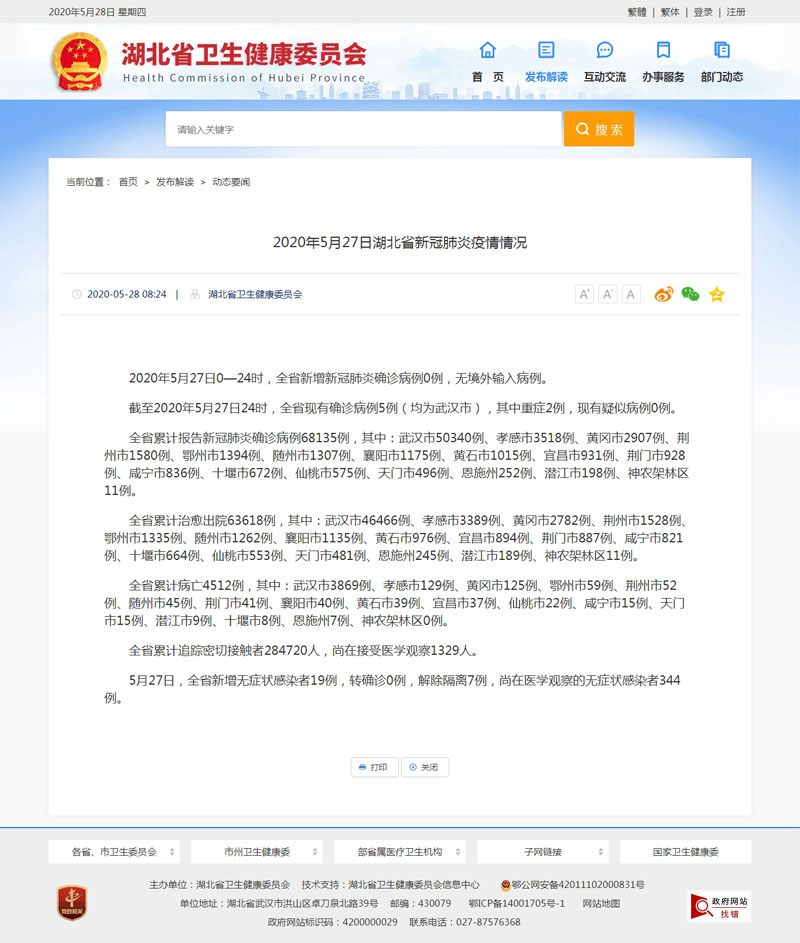Expand the 各省、市卫生委员会 dropdown
This screenshot has width=800, height=943.
(x=114, y=852)
